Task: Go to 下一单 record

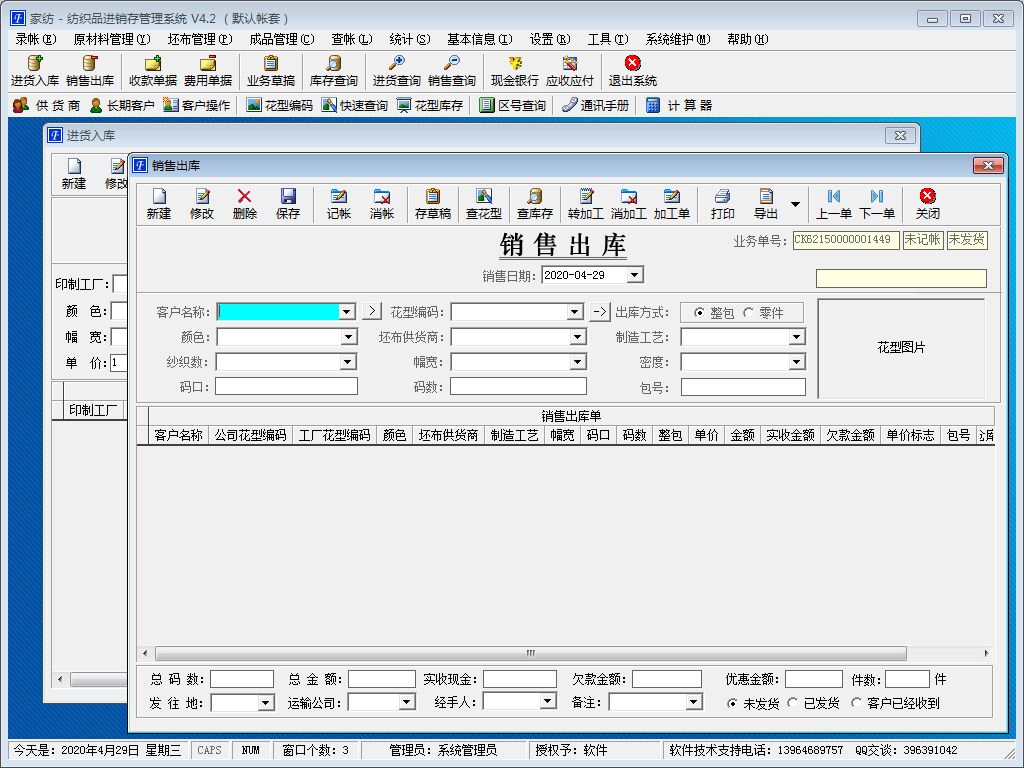Action: [877, 204]
